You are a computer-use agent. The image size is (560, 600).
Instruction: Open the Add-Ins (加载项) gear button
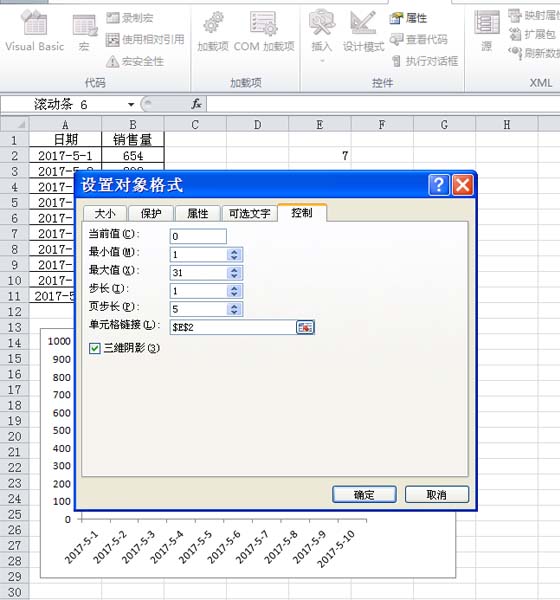[213, 31]
